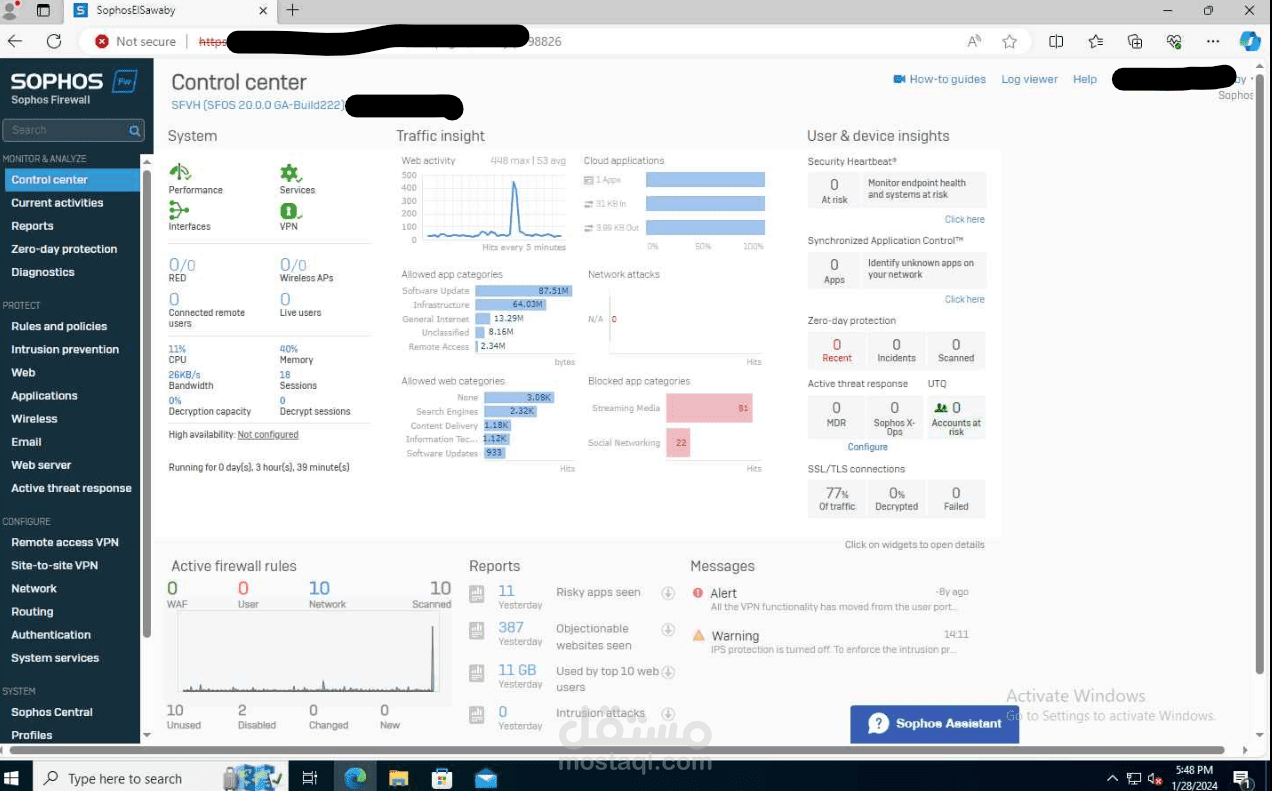Open Zero-day protection menu item
Screen dimensions: 1272x791
point(64,249)
